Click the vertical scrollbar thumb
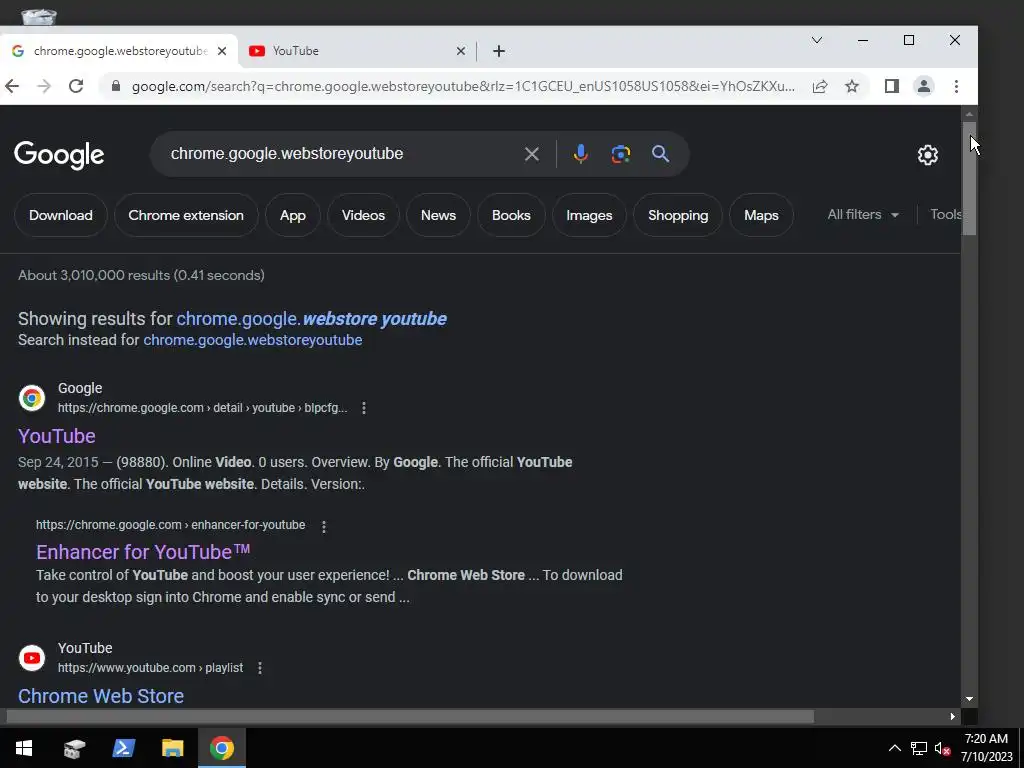This screenshot has width=1024, height=768. tap(969, 178)
